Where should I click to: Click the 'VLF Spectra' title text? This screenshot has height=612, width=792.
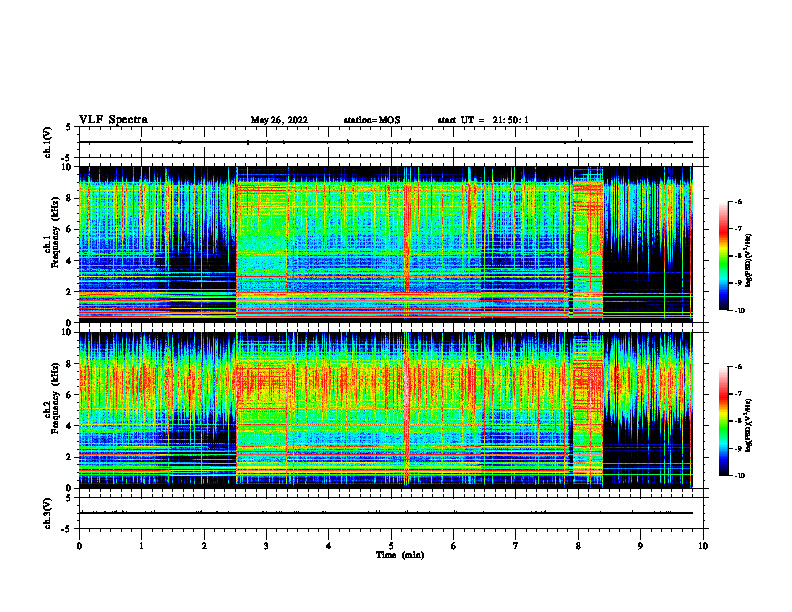113,120
